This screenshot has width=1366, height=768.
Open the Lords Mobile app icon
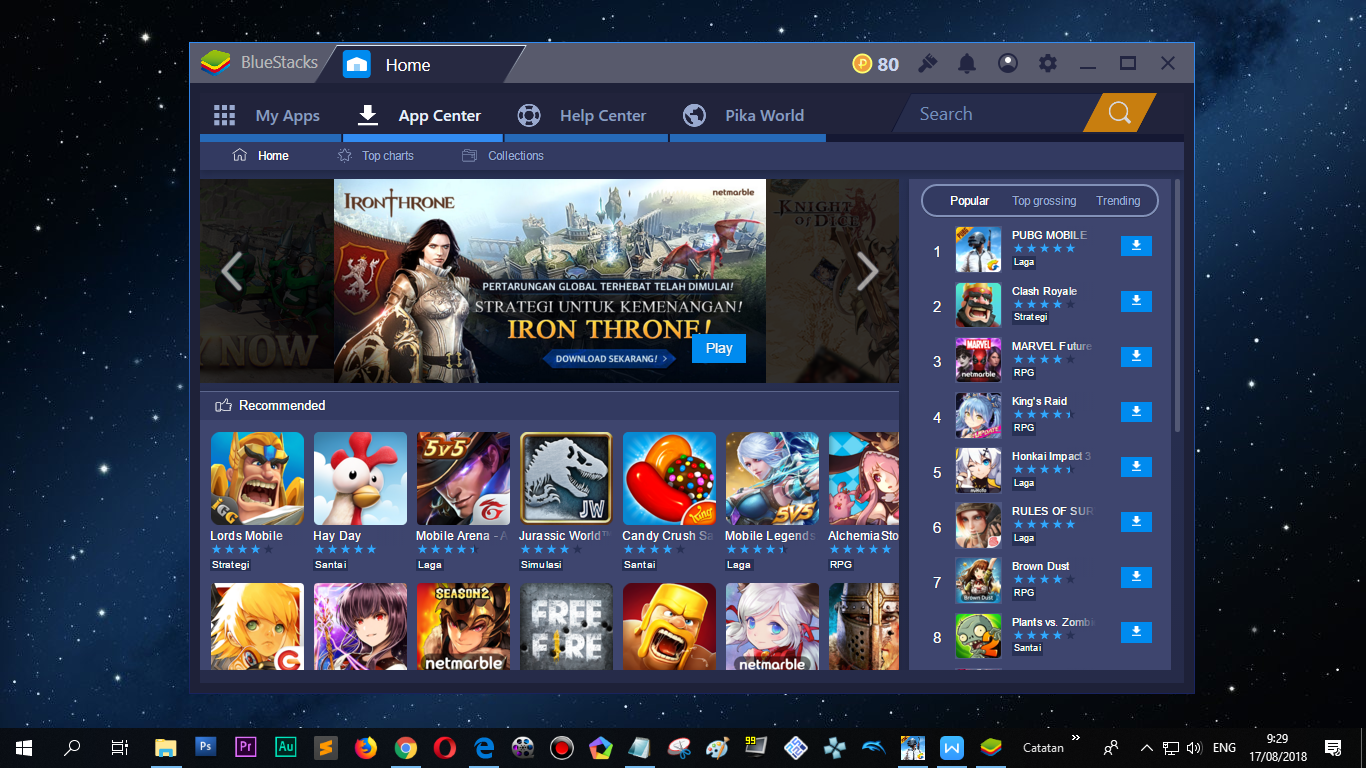[x=257, y=478]
